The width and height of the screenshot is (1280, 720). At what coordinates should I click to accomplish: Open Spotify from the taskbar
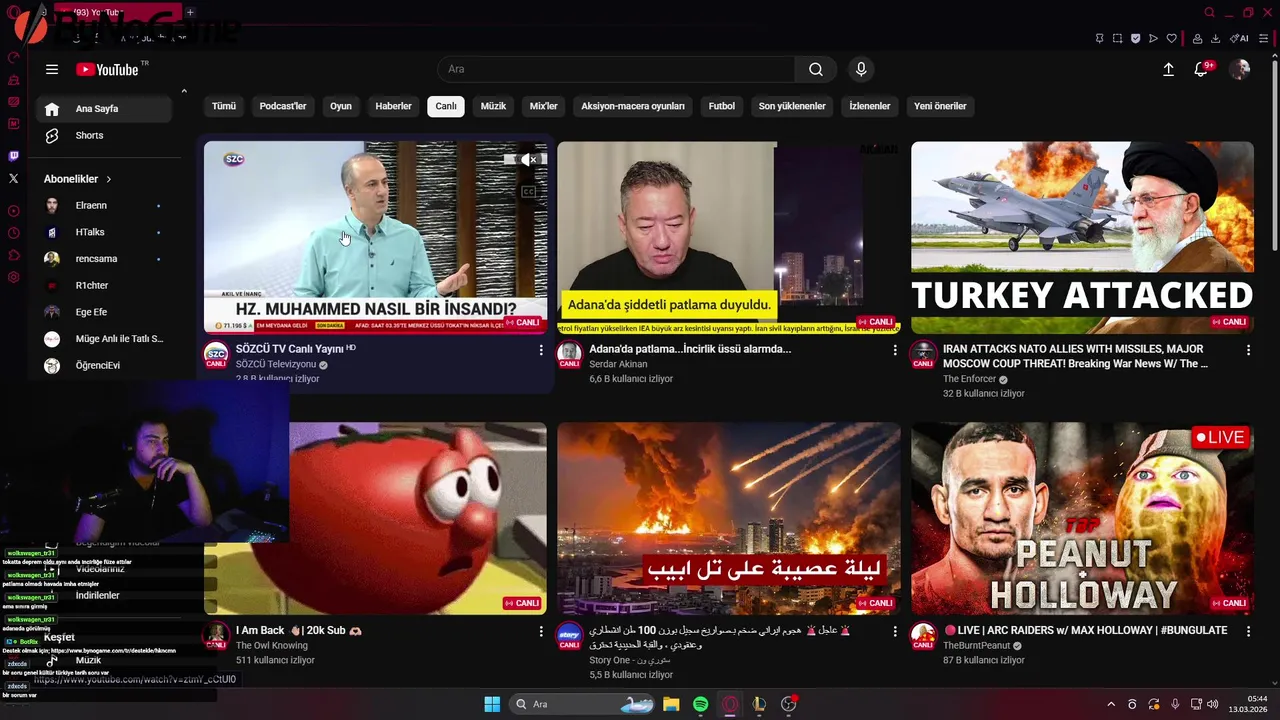tap(700, 704)
